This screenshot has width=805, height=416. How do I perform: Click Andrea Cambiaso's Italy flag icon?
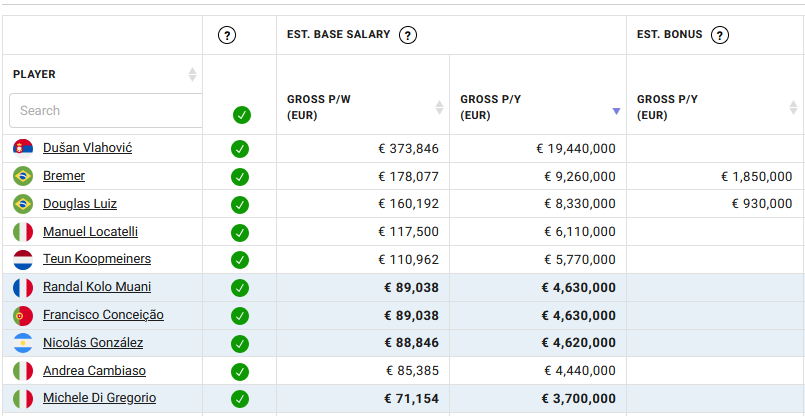point(23,371)
